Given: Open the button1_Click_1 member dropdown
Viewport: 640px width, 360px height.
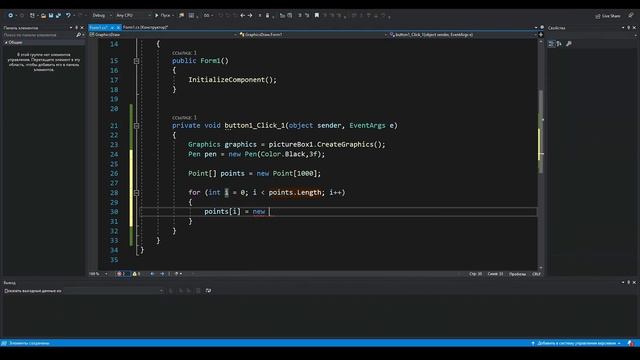Looking at the screenshot, I should (463, 35).
